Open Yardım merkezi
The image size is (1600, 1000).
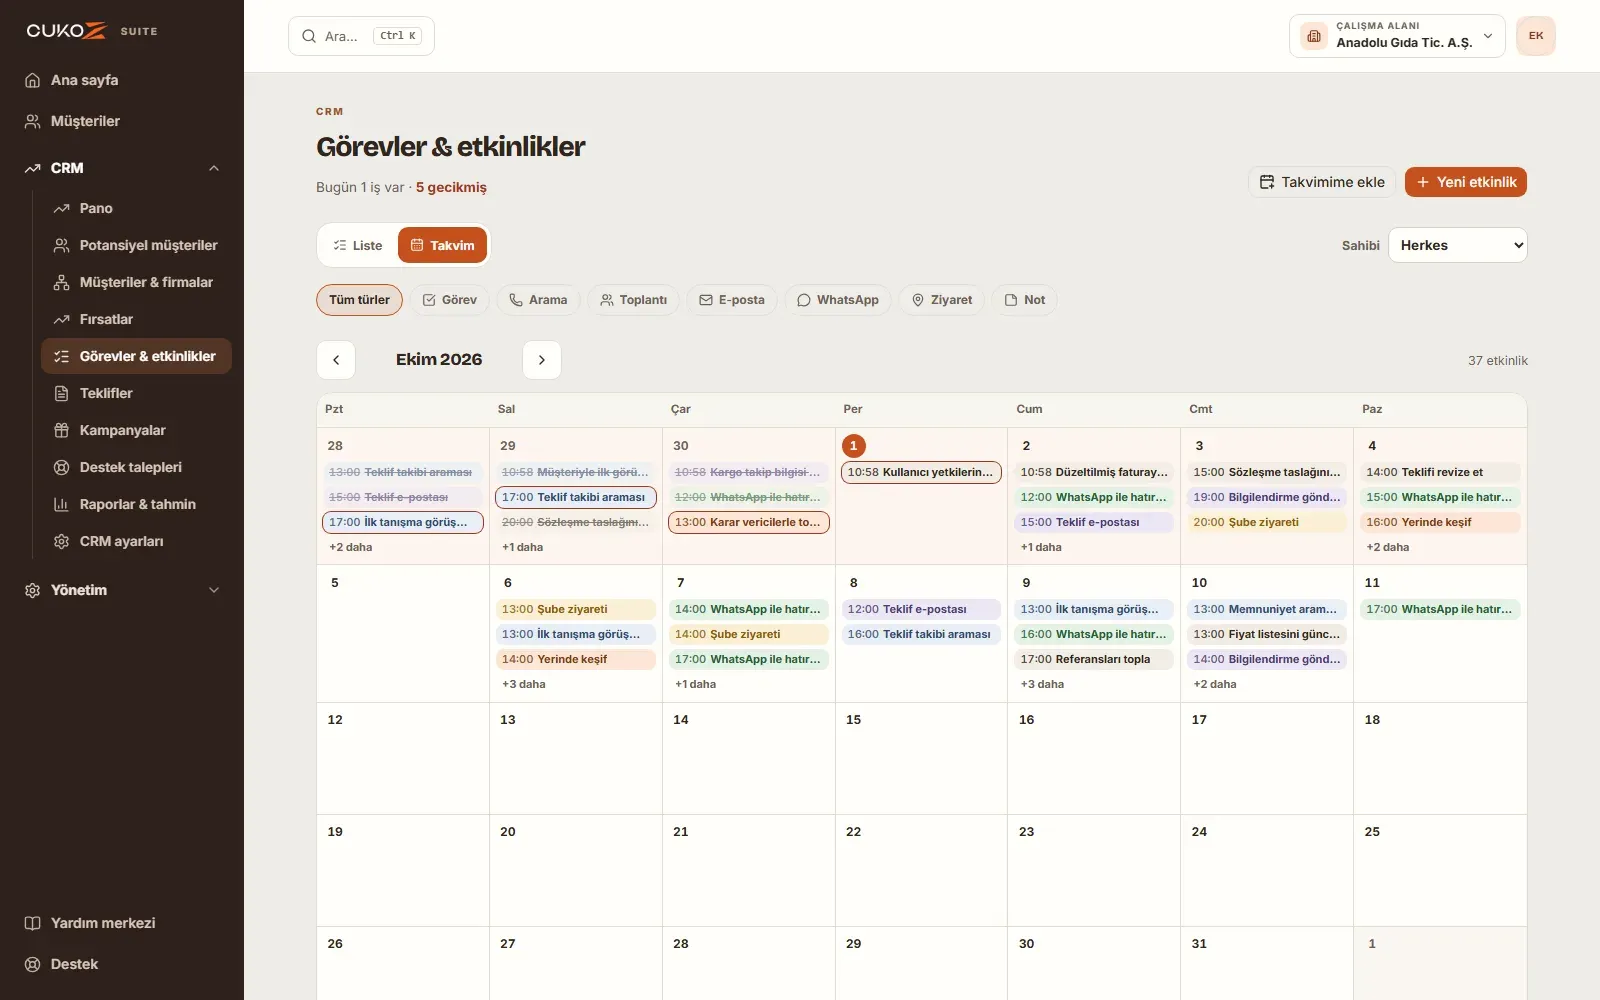(x=121, y=923)
